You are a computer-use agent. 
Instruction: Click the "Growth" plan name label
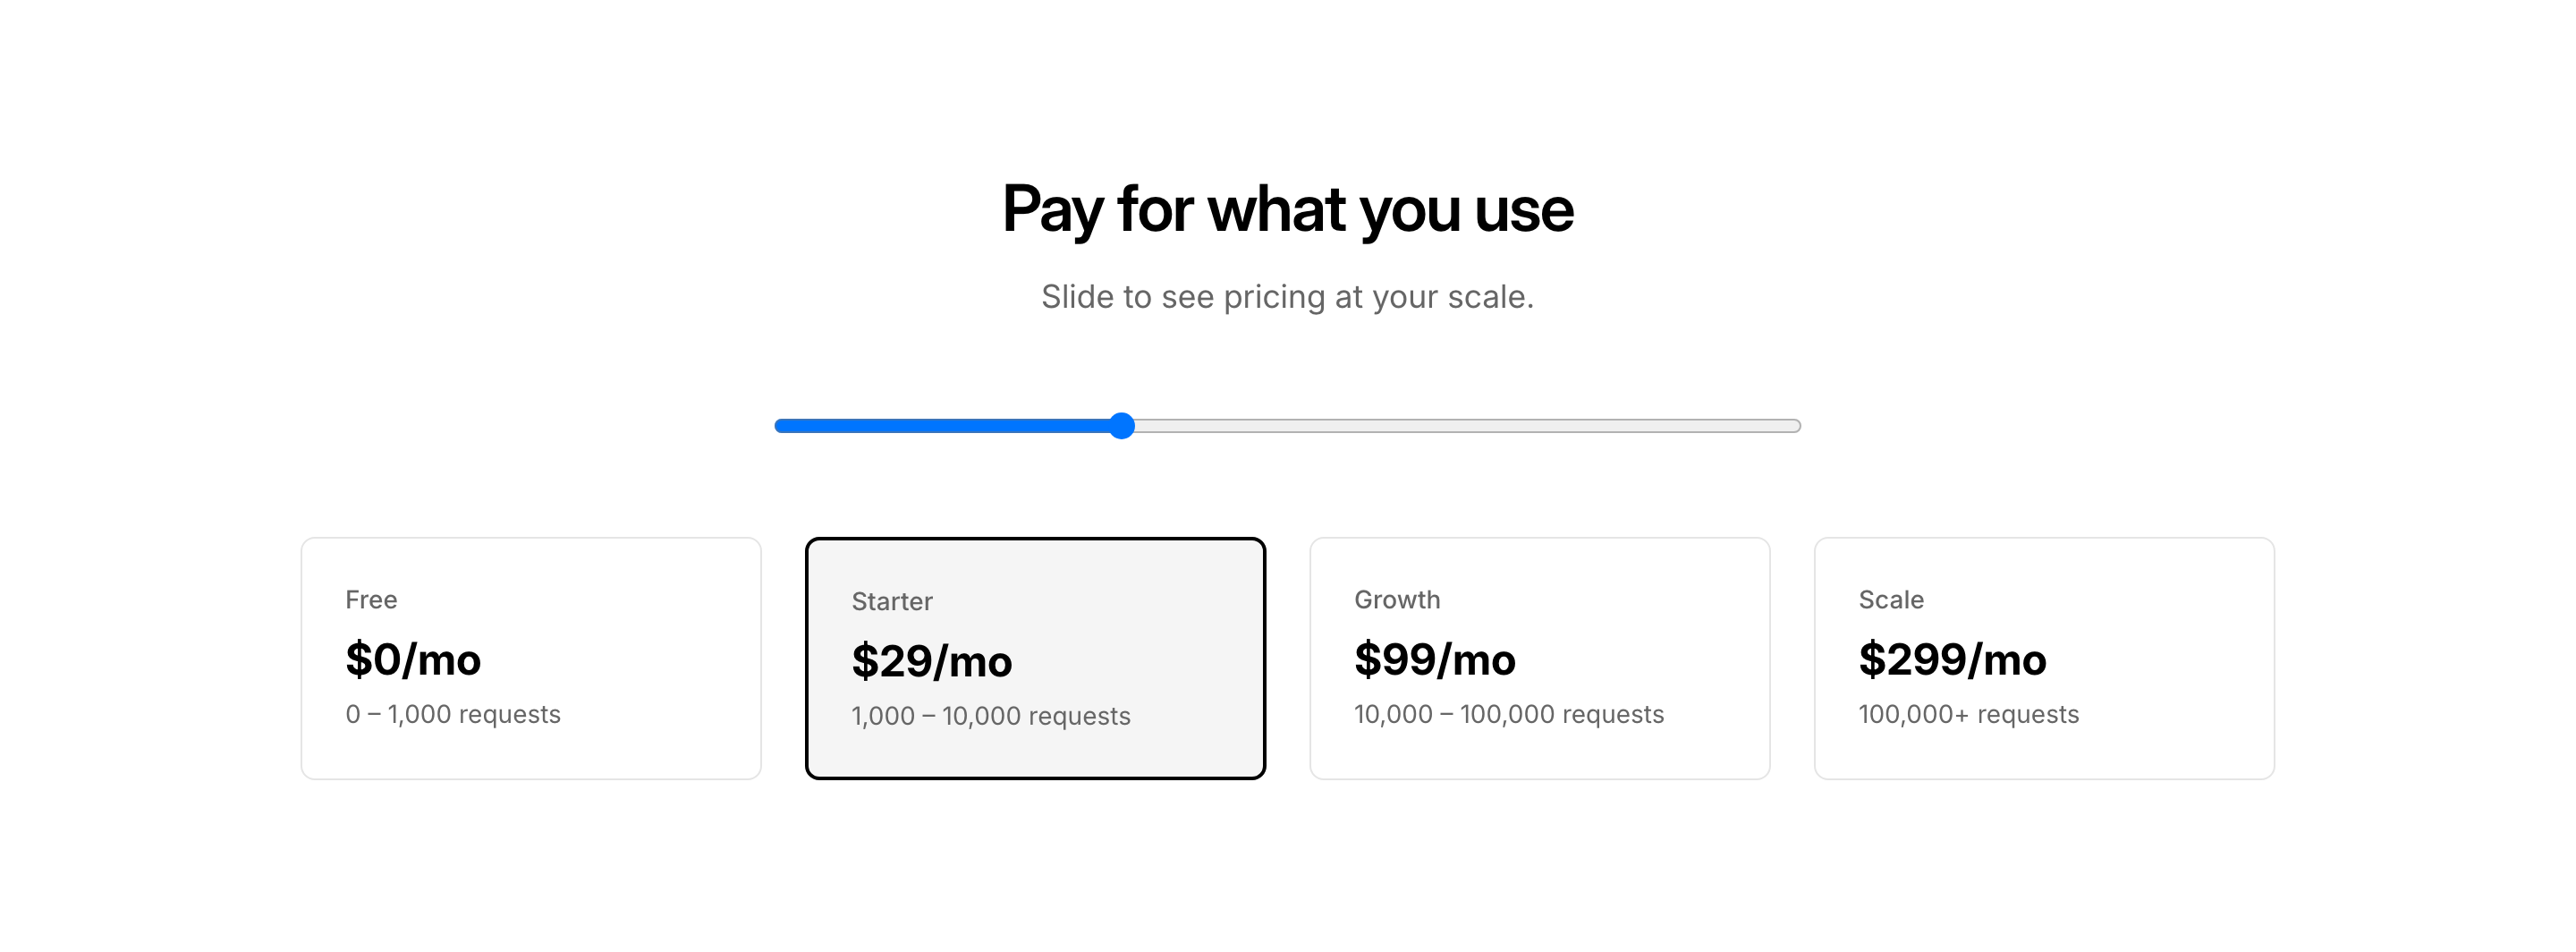click(1397, 599)
